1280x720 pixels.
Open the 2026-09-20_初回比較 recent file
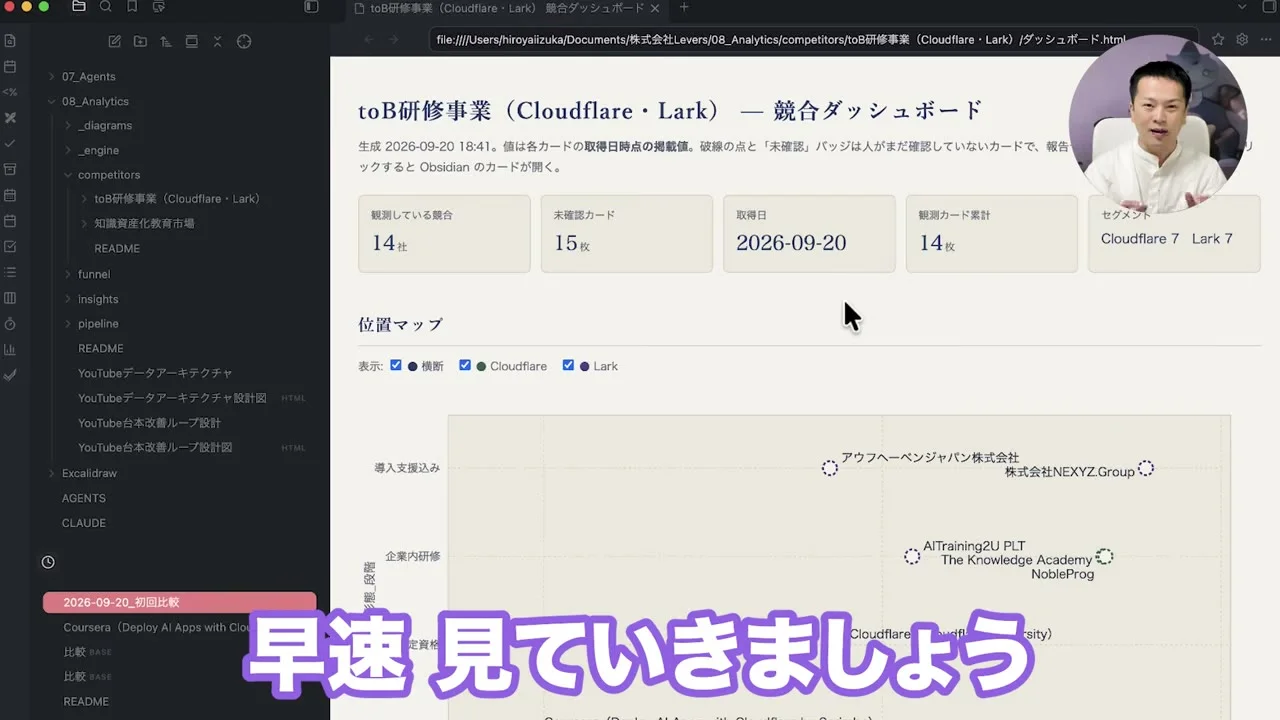pyautogui.click(x=180, y=603)
